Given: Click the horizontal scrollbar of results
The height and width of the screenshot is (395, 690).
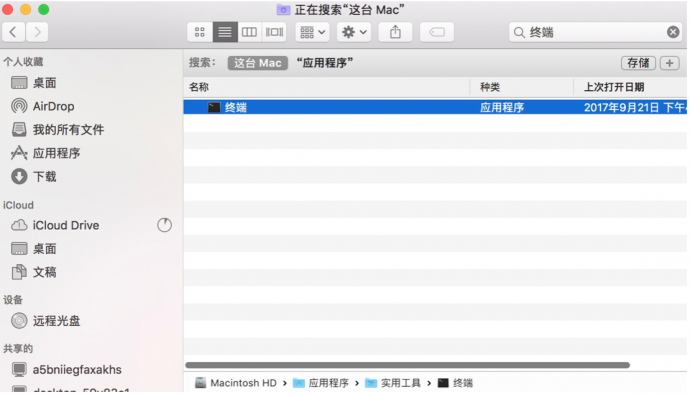Looking at the screenshot, I should pyautogui.click(x=407, y=365).
